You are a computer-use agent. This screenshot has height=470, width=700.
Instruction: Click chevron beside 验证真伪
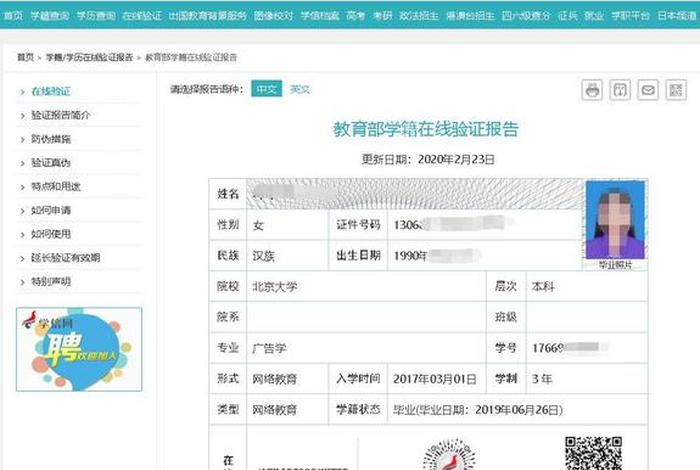click(22, 163)
